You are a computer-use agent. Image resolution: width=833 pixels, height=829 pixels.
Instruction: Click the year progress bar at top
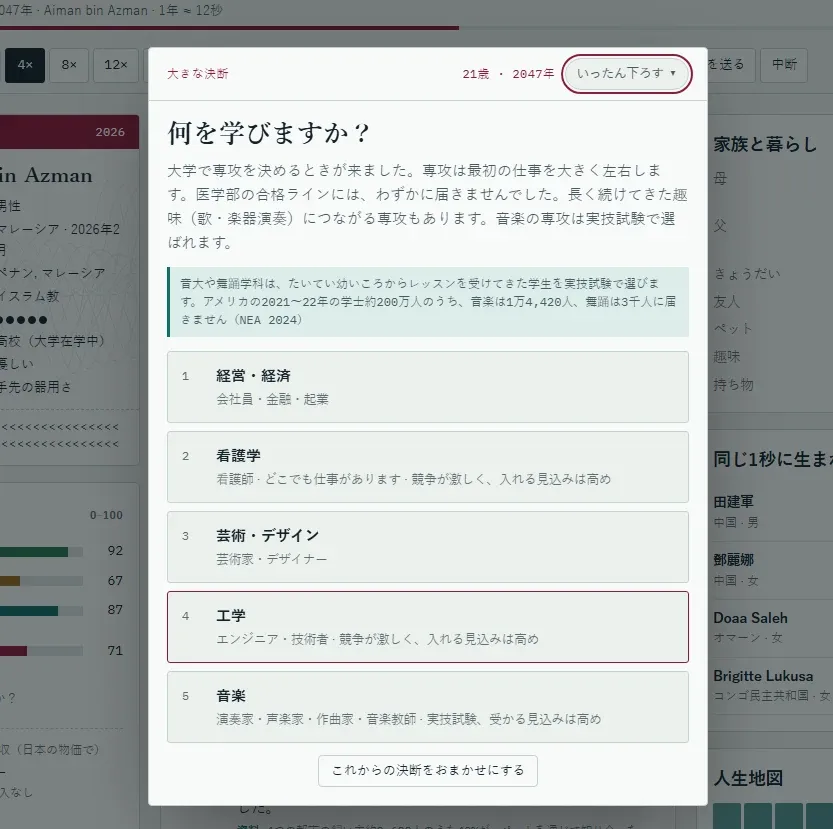(x=416, y=28)
